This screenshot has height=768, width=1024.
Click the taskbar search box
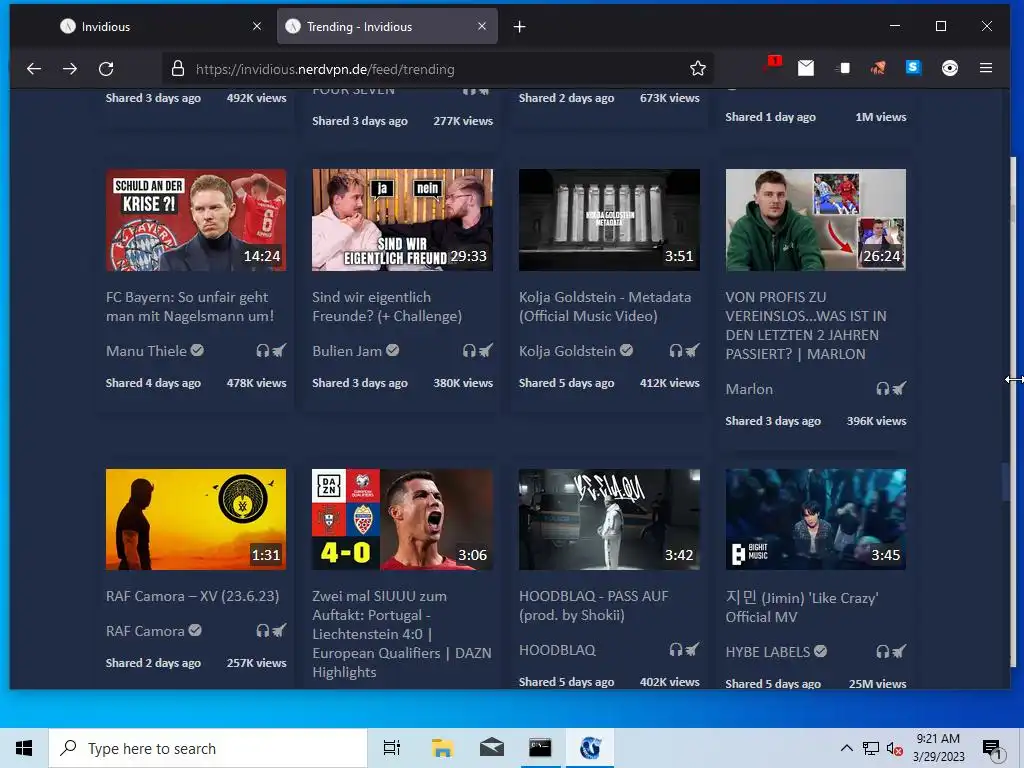click(208, 748)
